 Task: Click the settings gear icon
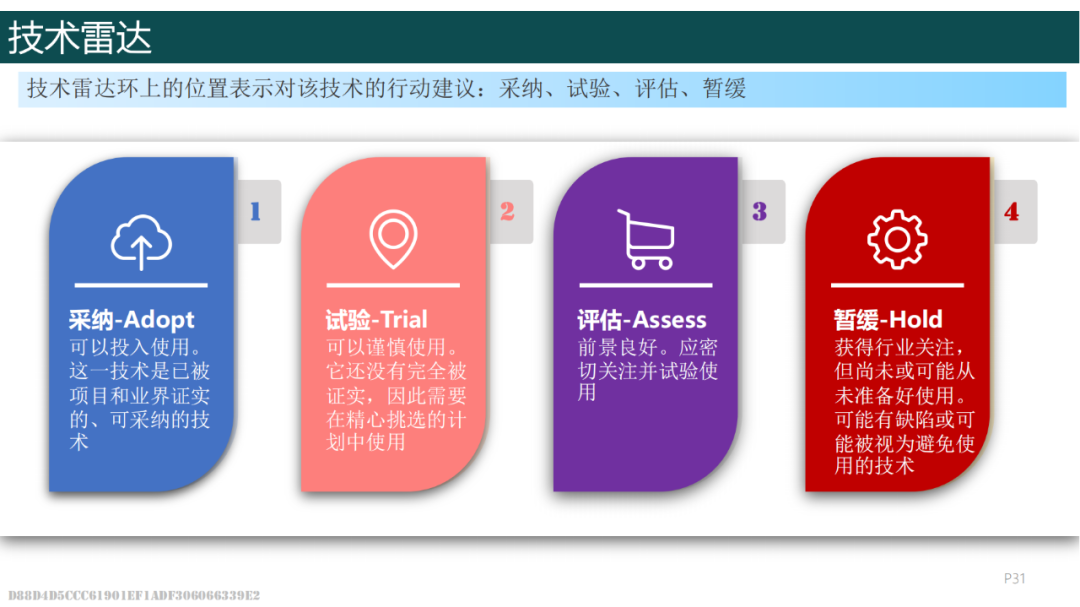[x=897, y=239]
